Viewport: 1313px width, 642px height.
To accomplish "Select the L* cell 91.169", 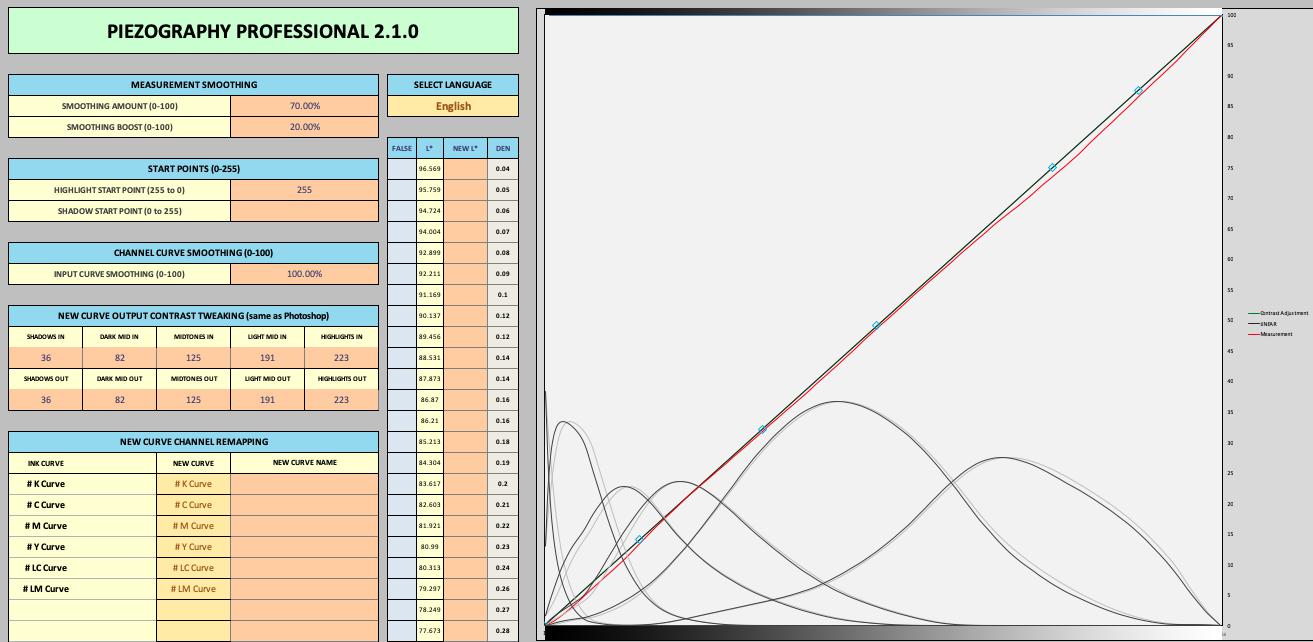I will click(430, 295).
